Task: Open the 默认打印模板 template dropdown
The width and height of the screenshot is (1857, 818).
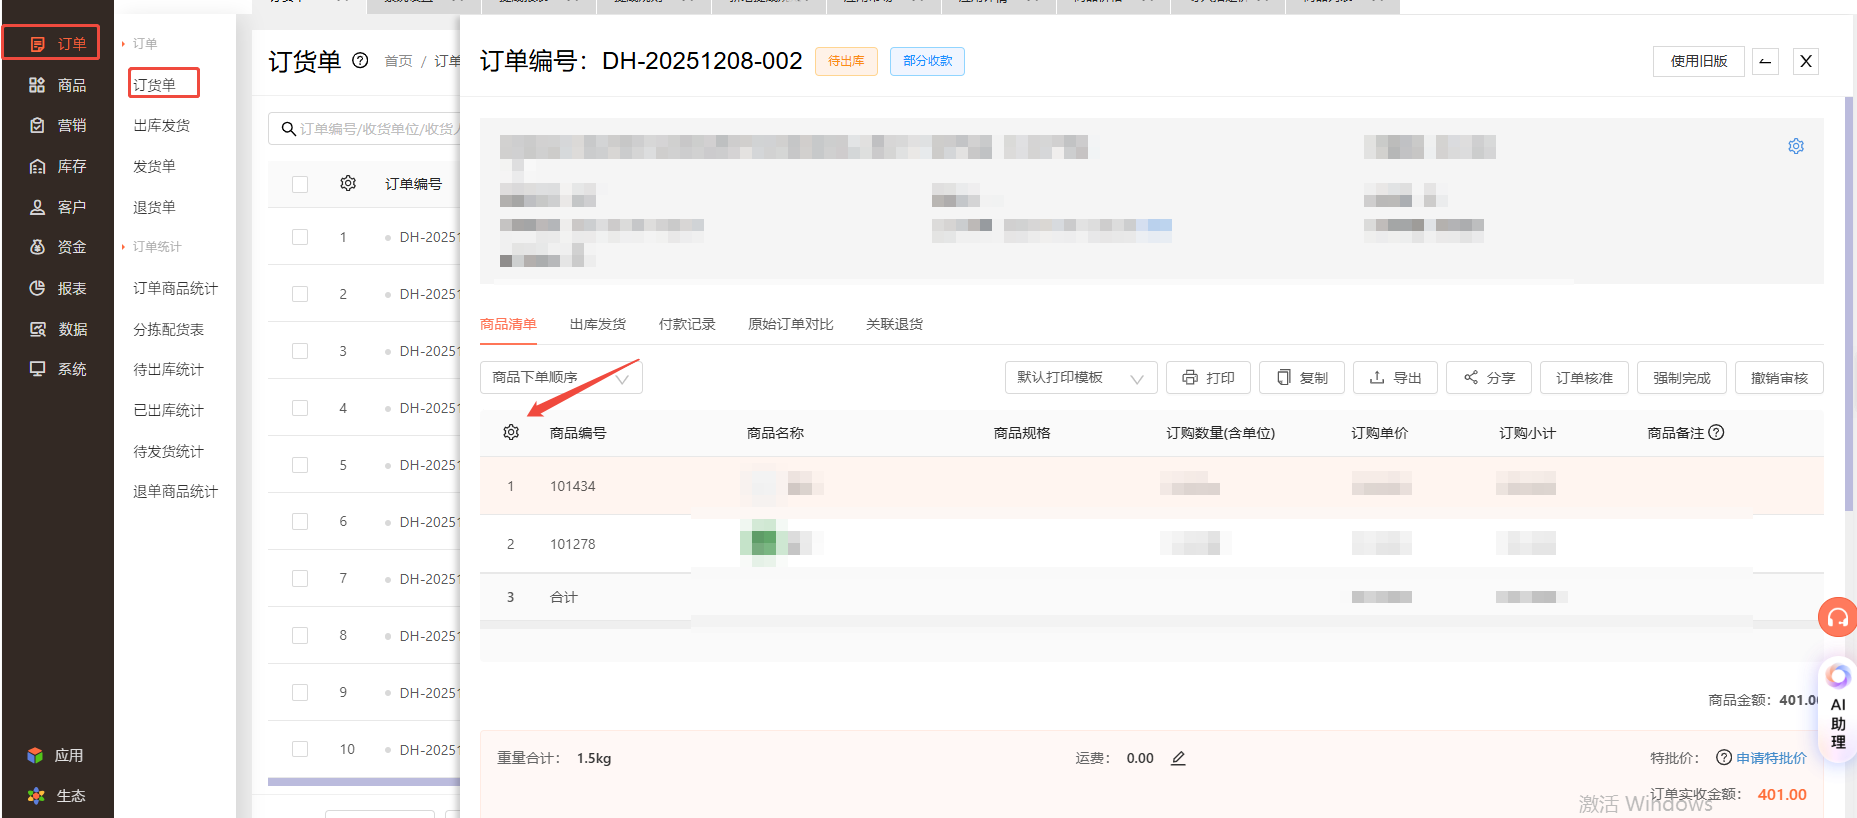Action: point(1081,378)
